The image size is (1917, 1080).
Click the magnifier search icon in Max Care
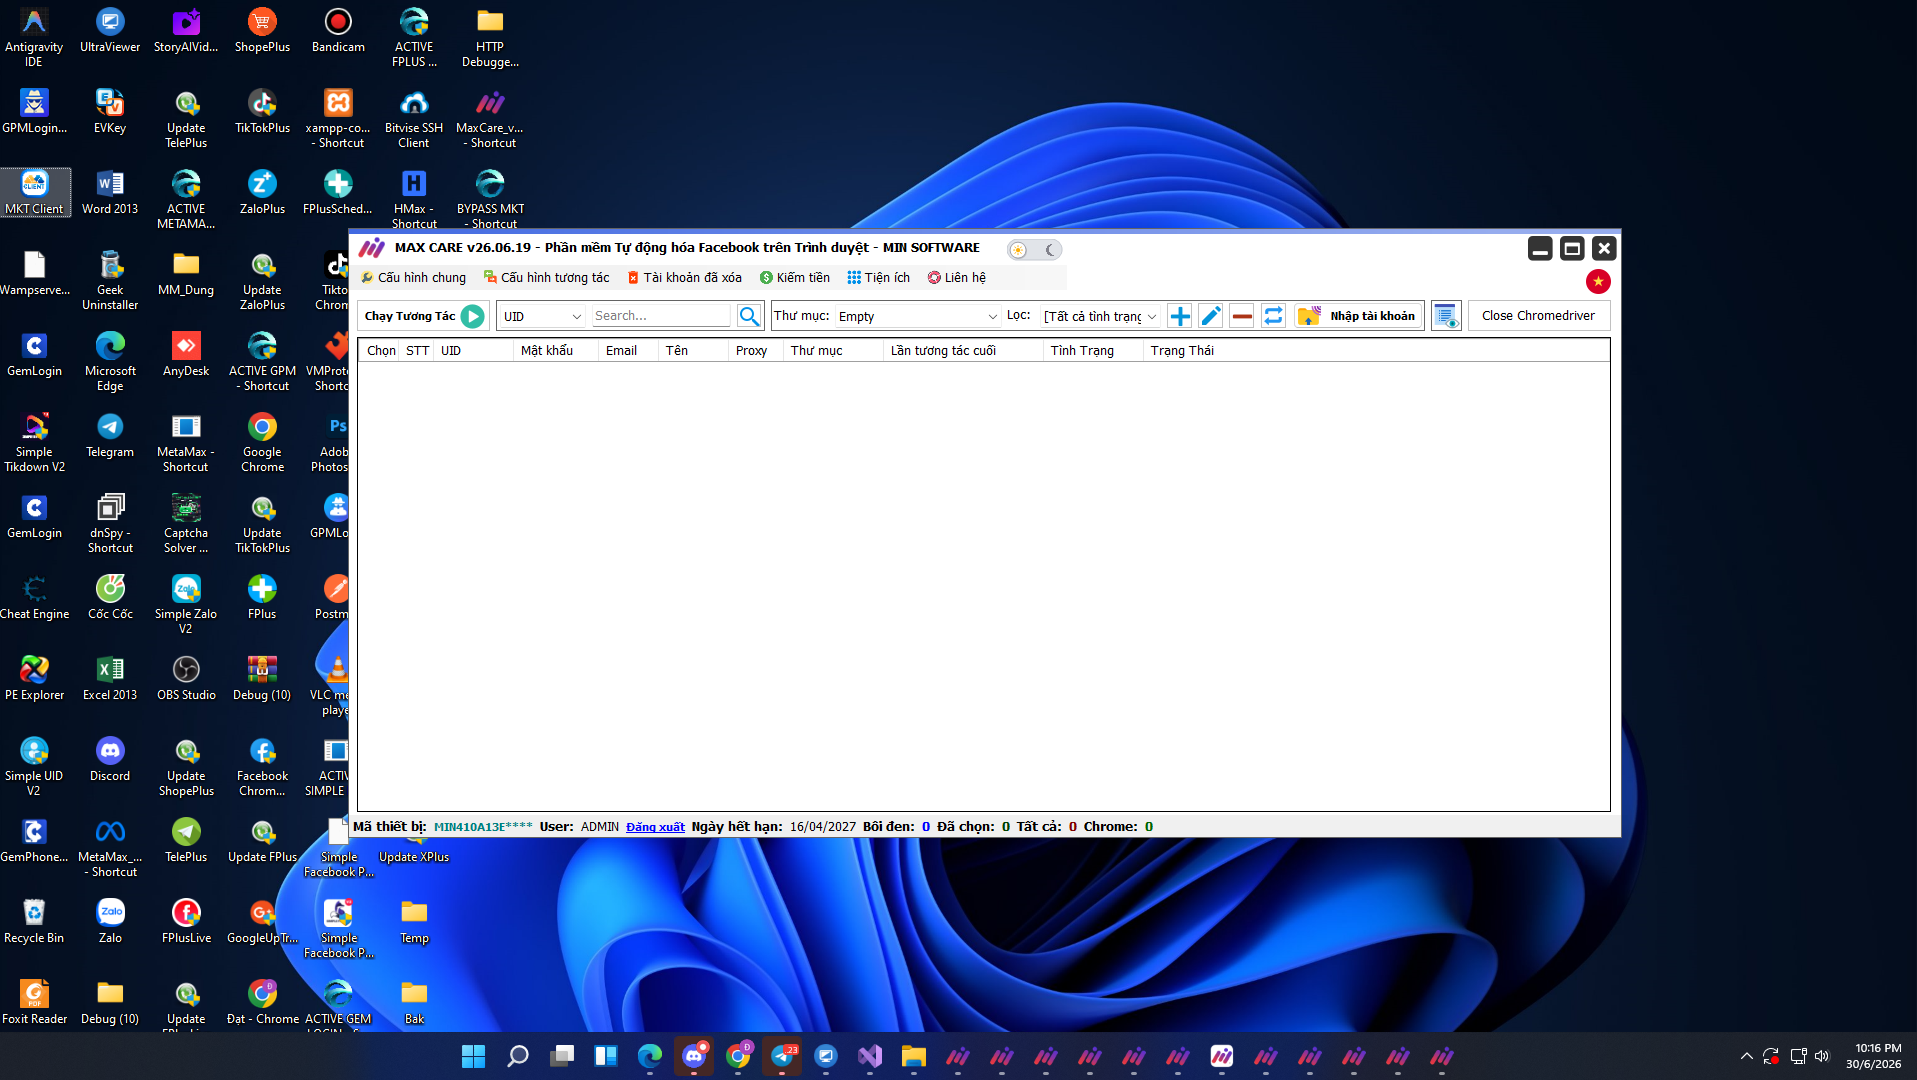click(x=749, y=316)
